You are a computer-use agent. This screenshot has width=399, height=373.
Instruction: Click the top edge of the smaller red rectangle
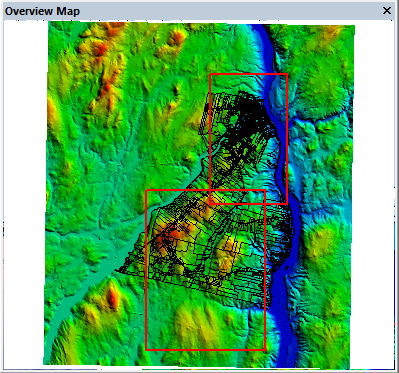[x=248, y=74]
